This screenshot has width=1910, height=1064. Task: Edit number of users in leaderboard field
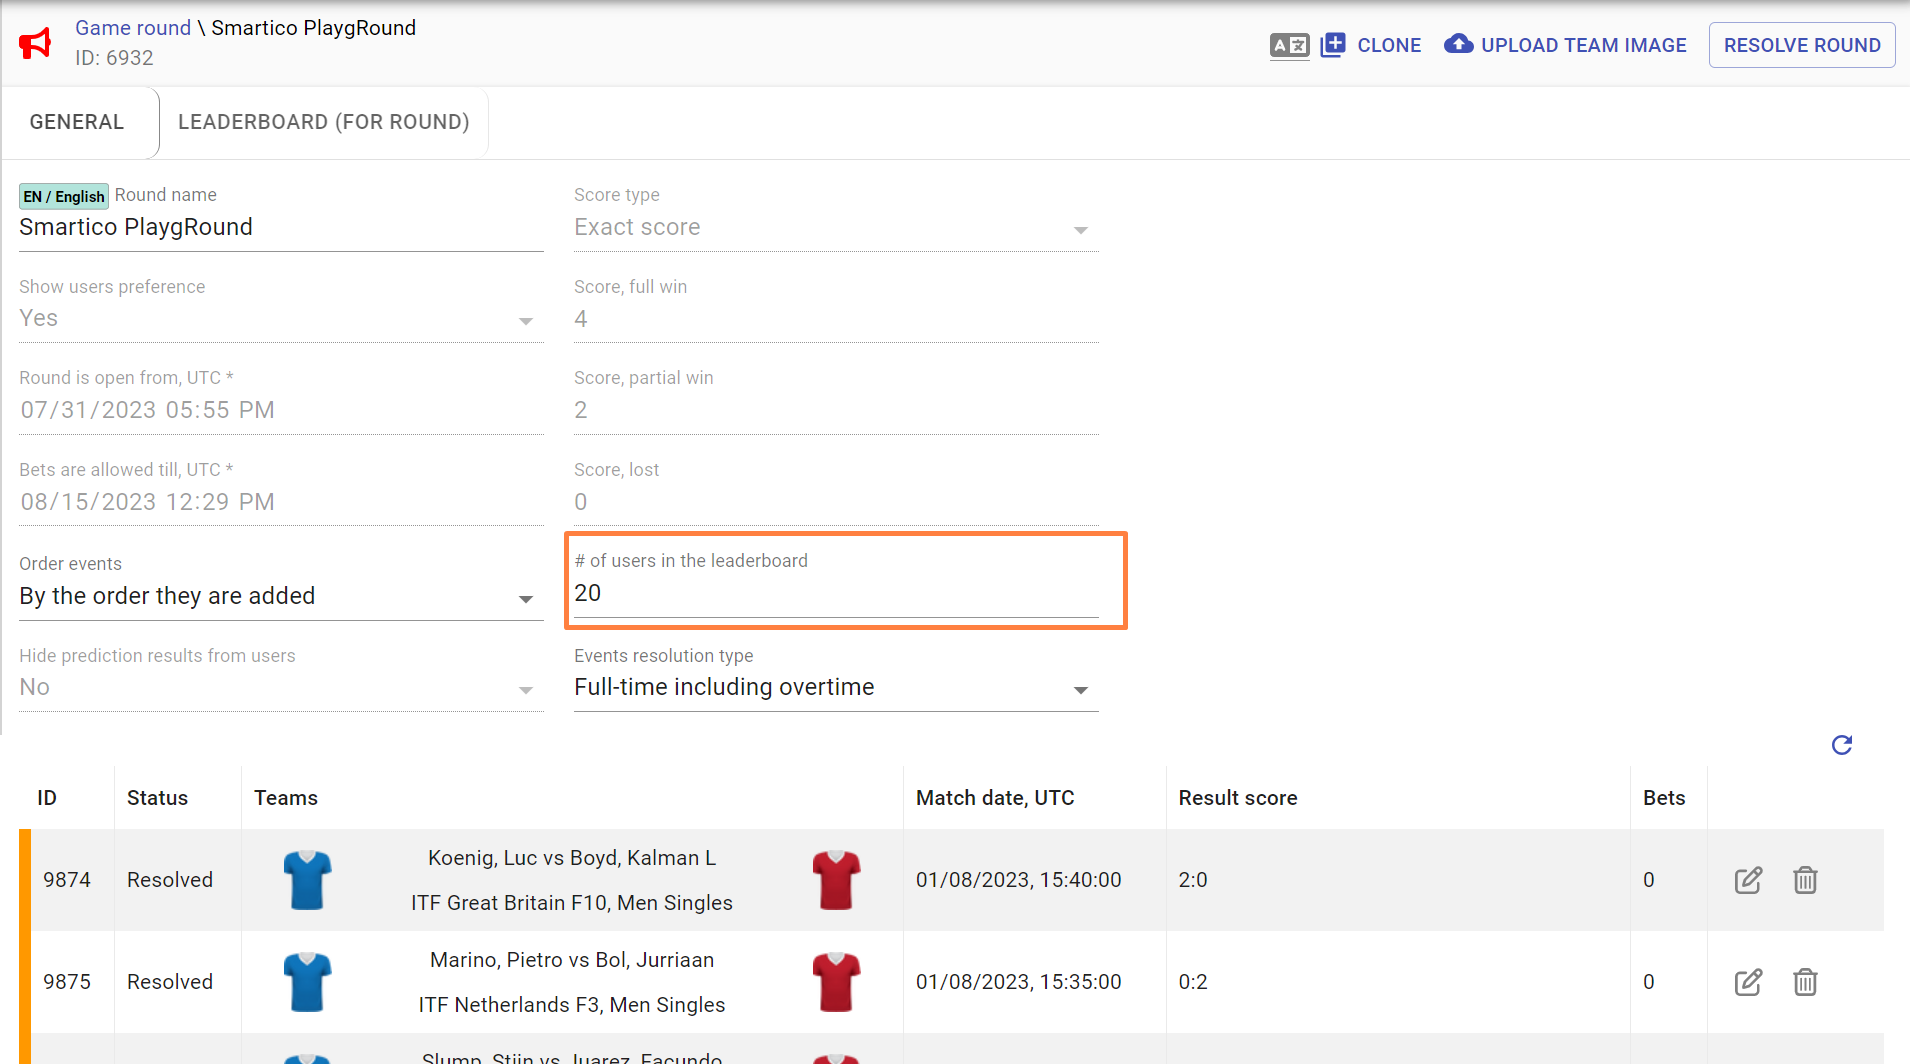pos(835,594)
